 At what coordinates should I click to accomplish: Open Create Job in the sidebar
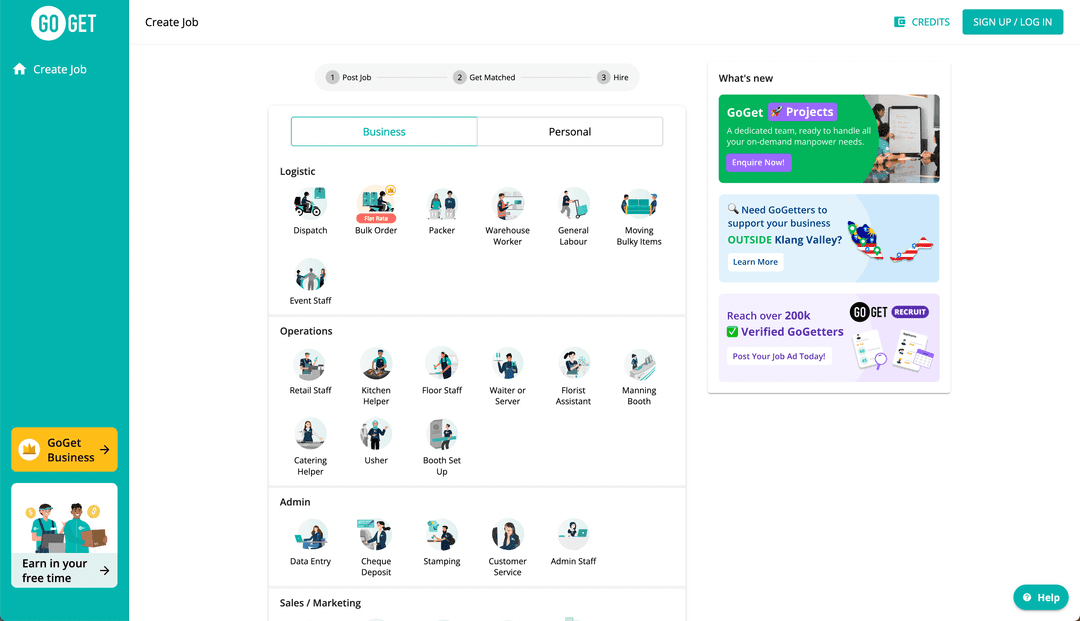point(59,70)
